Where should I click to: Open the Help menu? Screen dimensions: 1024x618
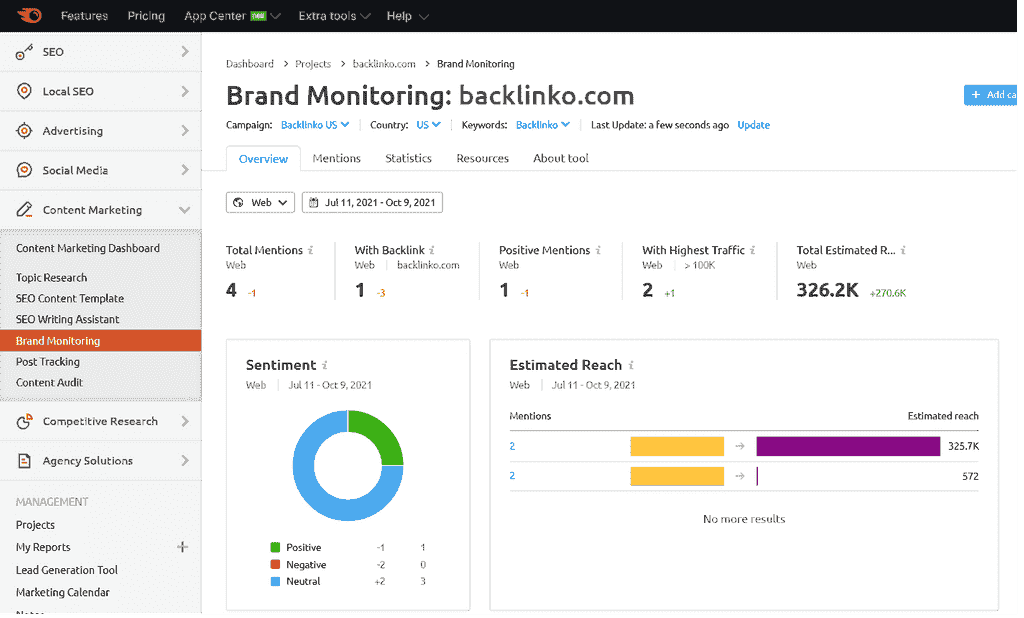pos(408,16)
